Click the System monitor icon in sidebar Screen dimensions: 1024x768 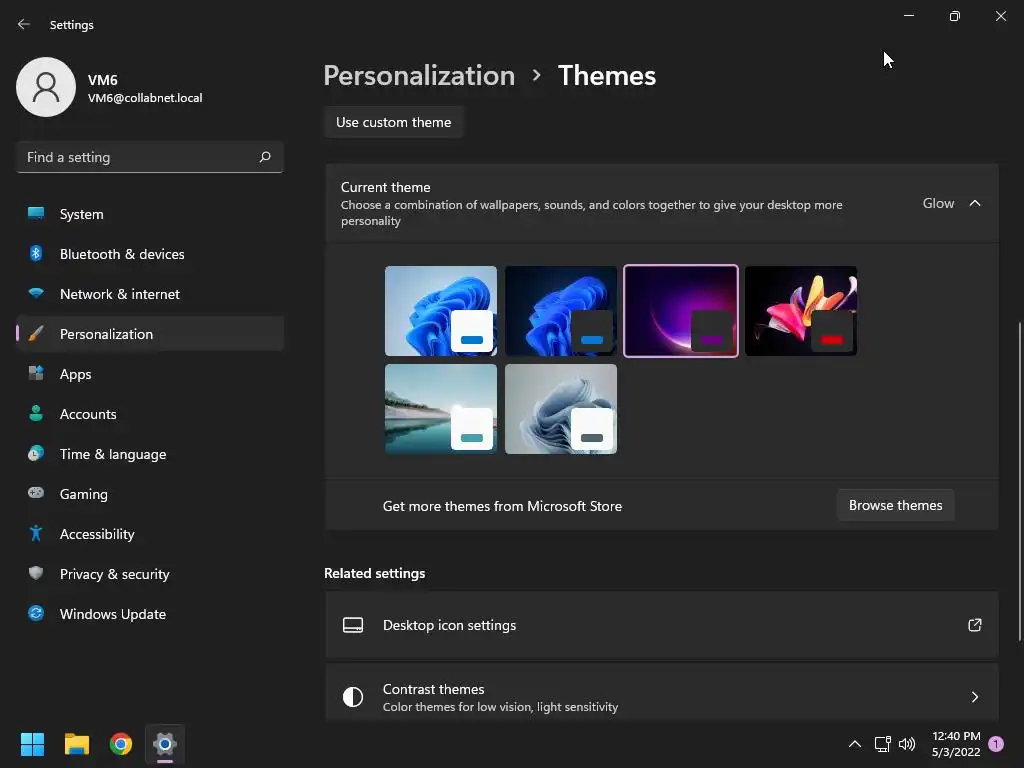(x=36, y=214)
